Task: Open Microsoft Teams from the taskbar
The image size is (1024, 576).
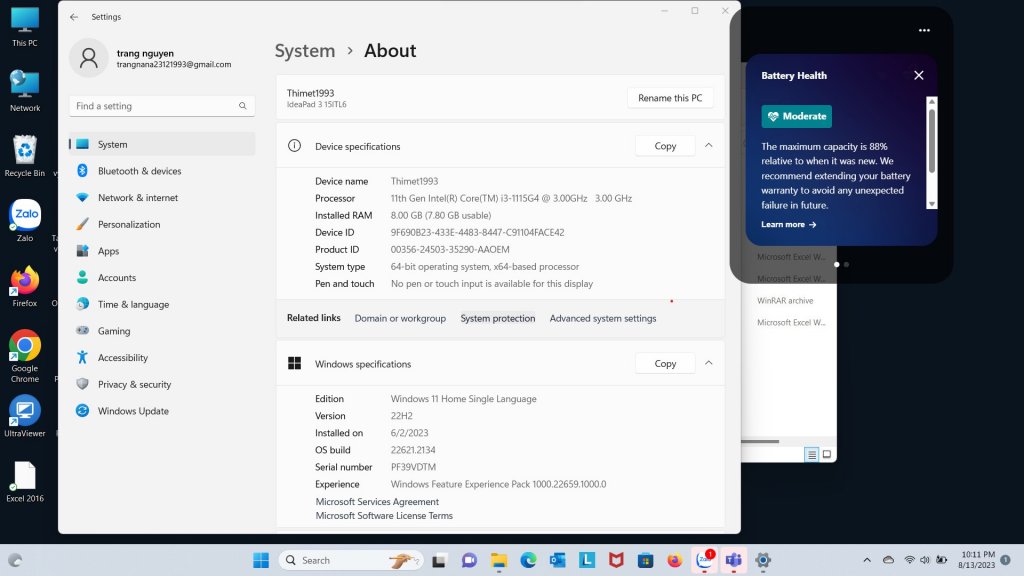Action: pyautogui.click(x=733, y=560)
